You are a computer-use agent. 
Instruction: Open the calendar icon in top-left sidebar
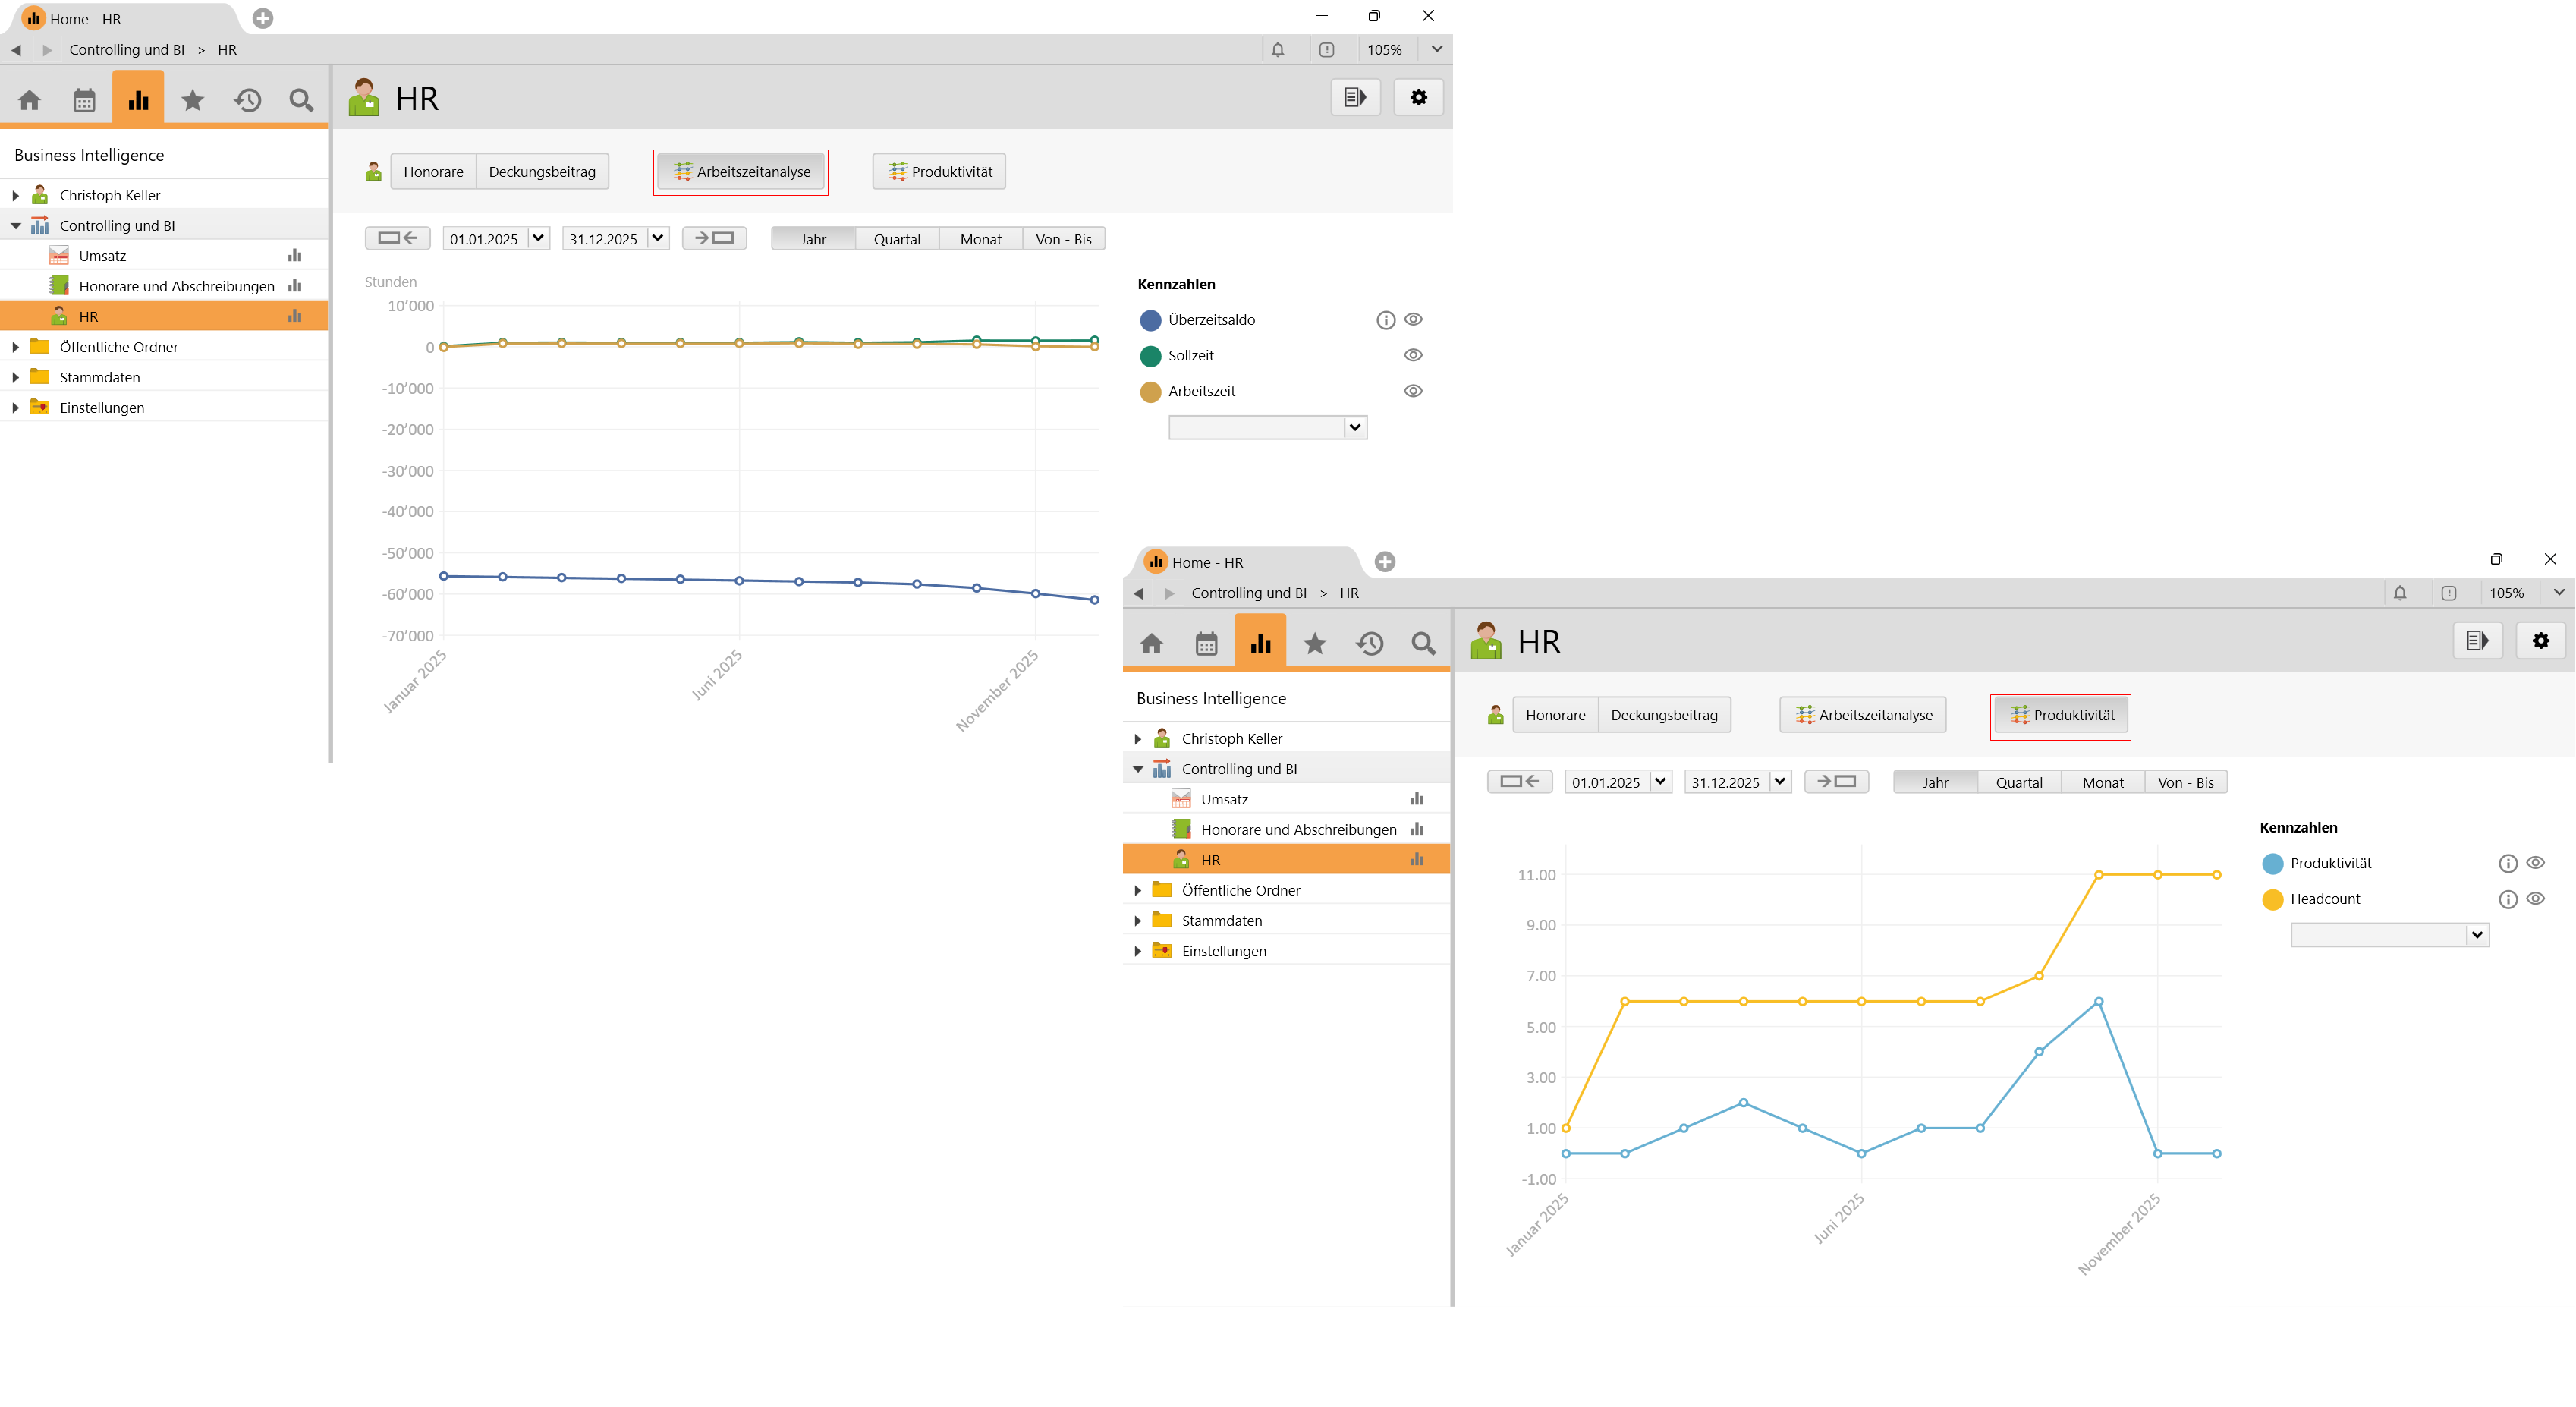[84, 100]
